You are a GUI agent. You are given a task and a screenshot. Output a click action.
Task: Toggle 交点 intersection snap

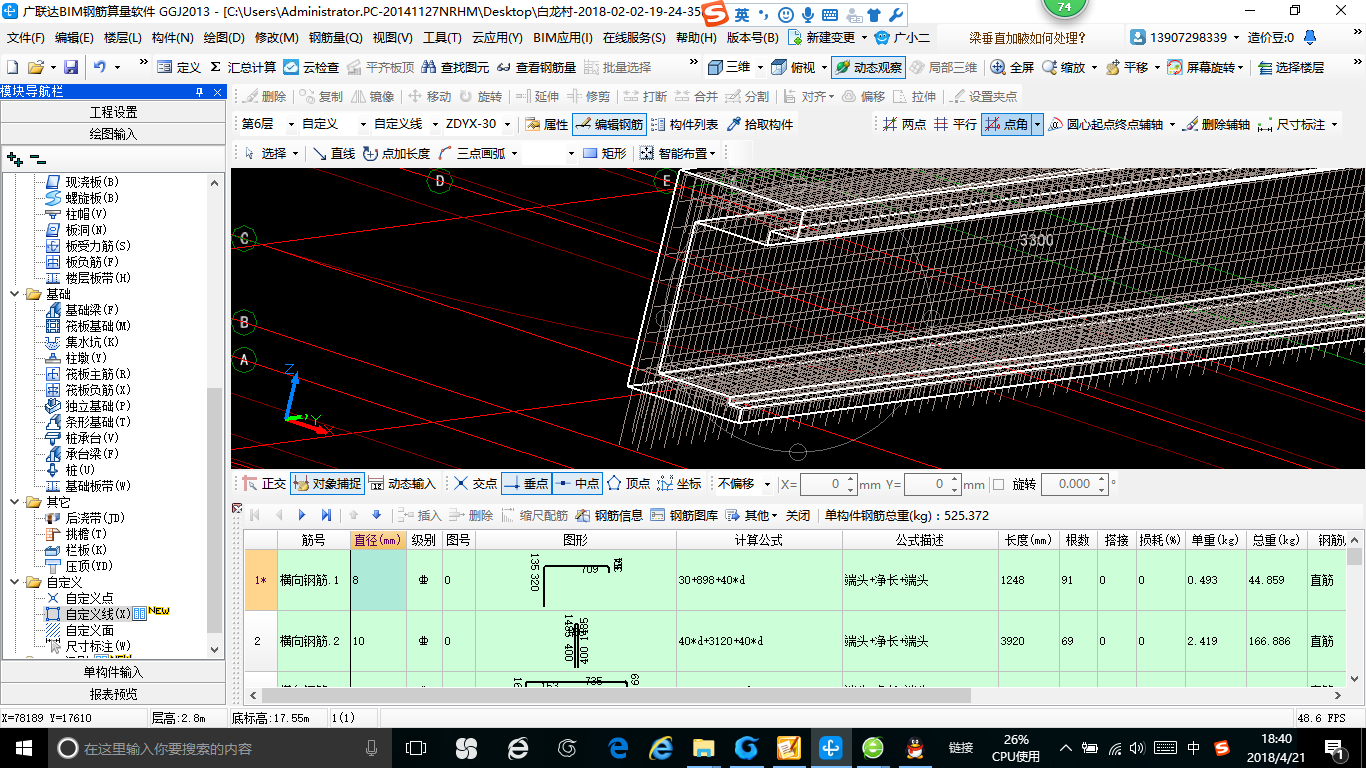point(474,483)
